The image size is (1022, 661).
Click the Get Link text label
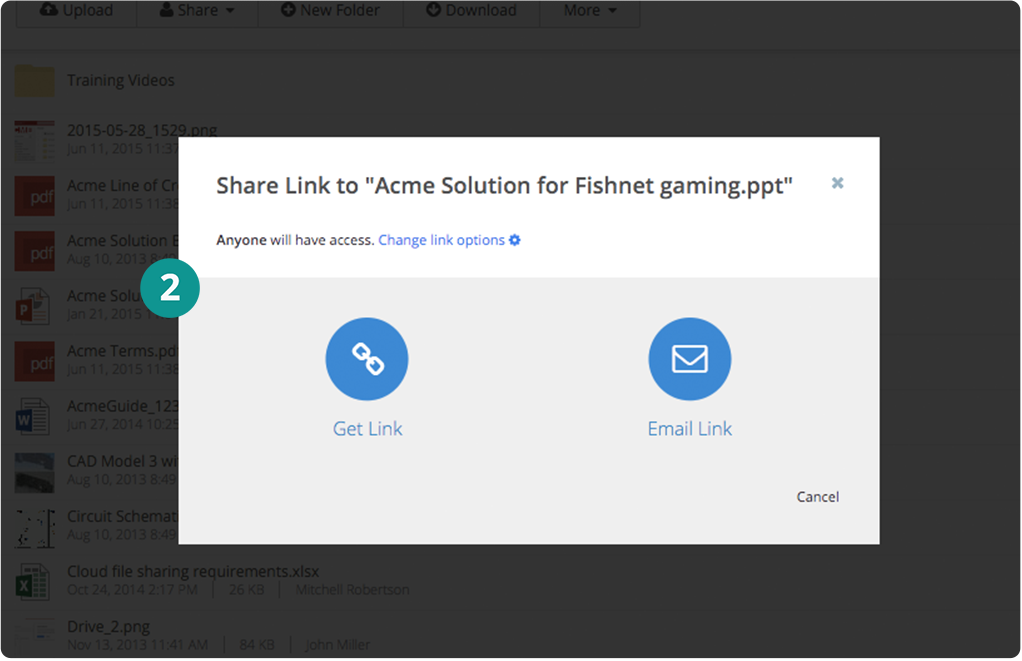(x=367, y=429)
